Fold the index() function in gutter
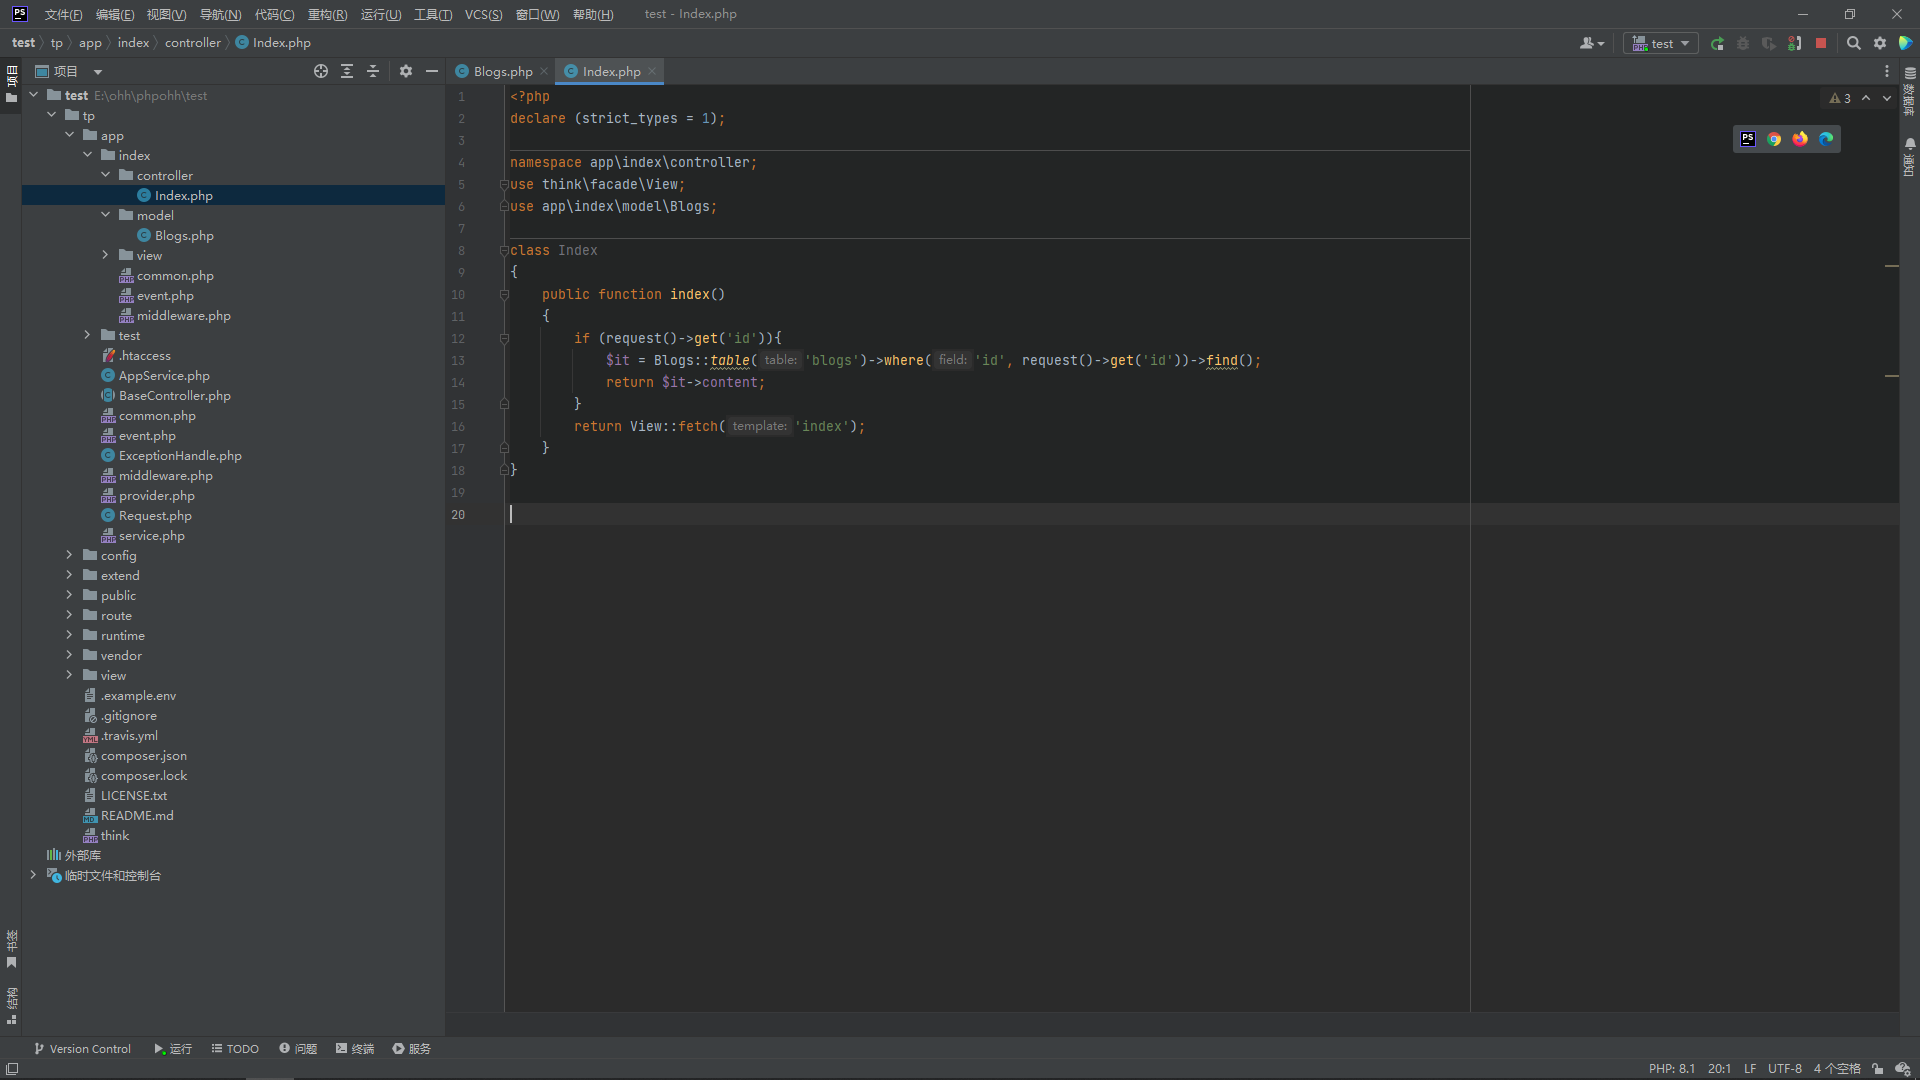Viewport: 1920px width, 1080px height. [x=504, y=295]
